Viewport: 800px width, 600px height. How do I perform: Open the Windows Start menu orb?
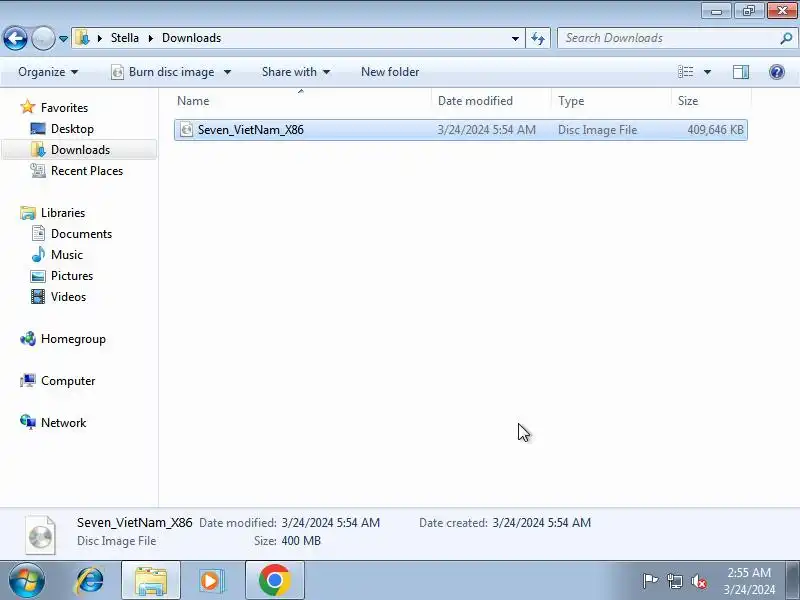[x=26, y=580]
